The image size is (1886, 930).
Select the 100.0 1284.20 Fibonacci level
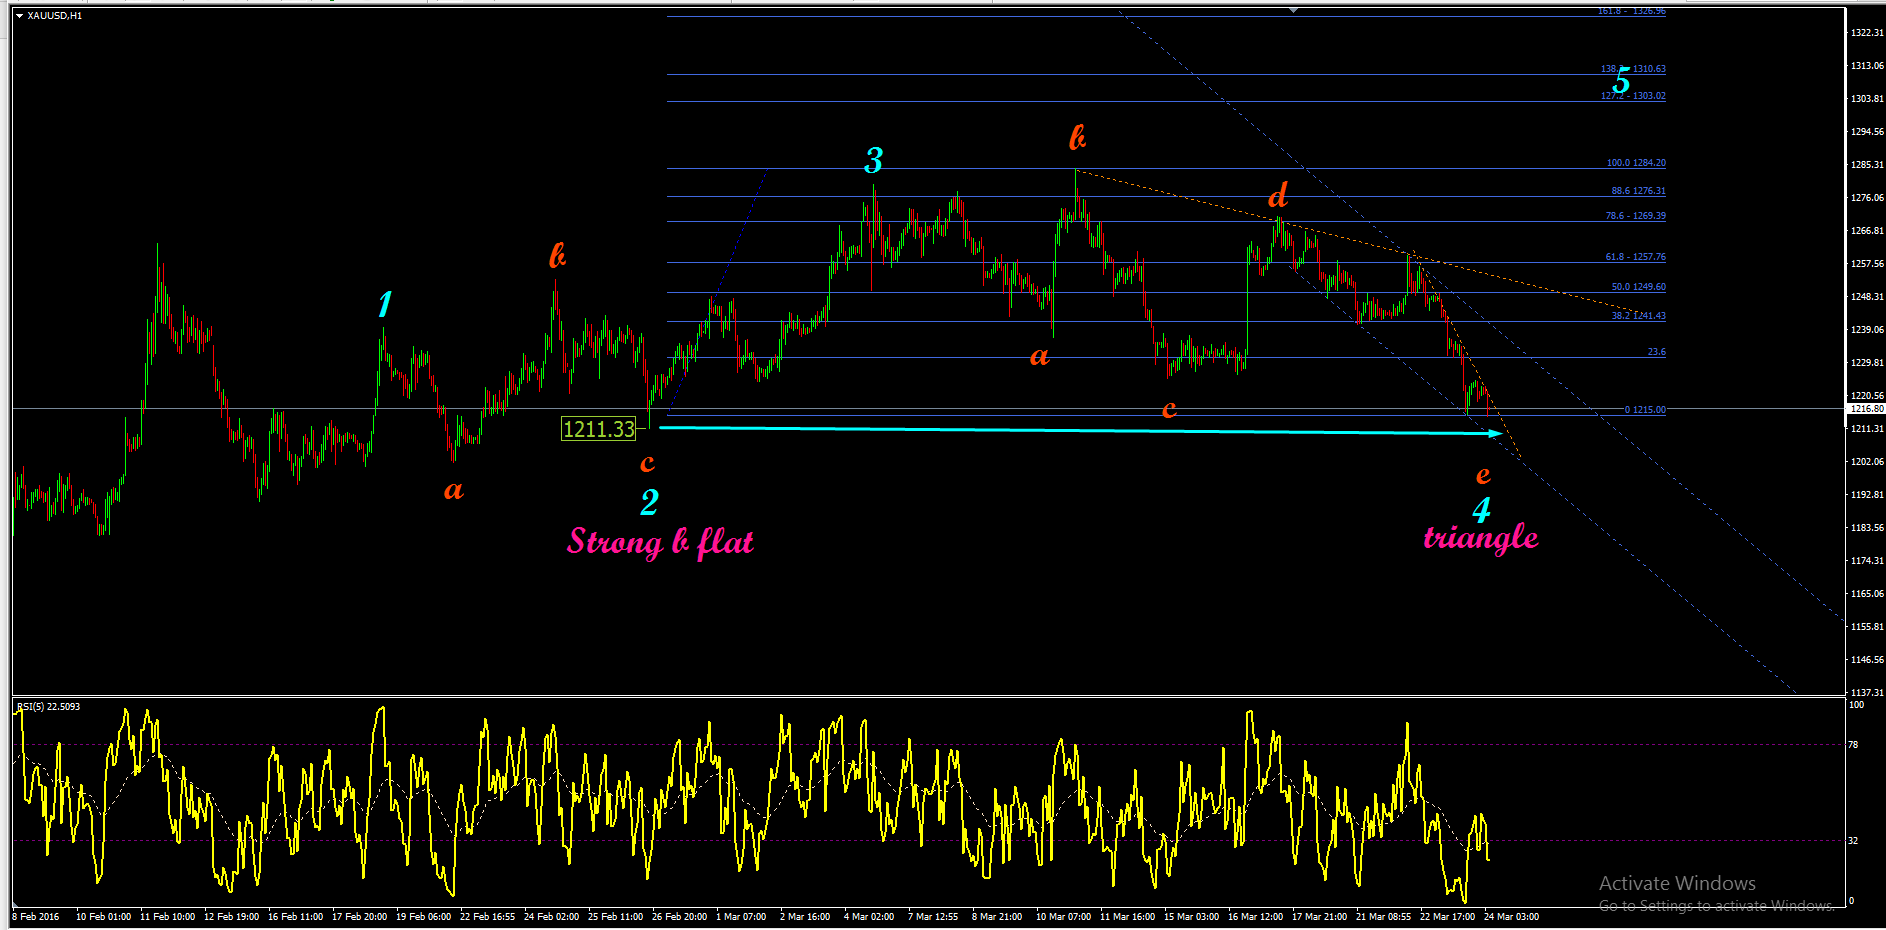click(1636, 163)
